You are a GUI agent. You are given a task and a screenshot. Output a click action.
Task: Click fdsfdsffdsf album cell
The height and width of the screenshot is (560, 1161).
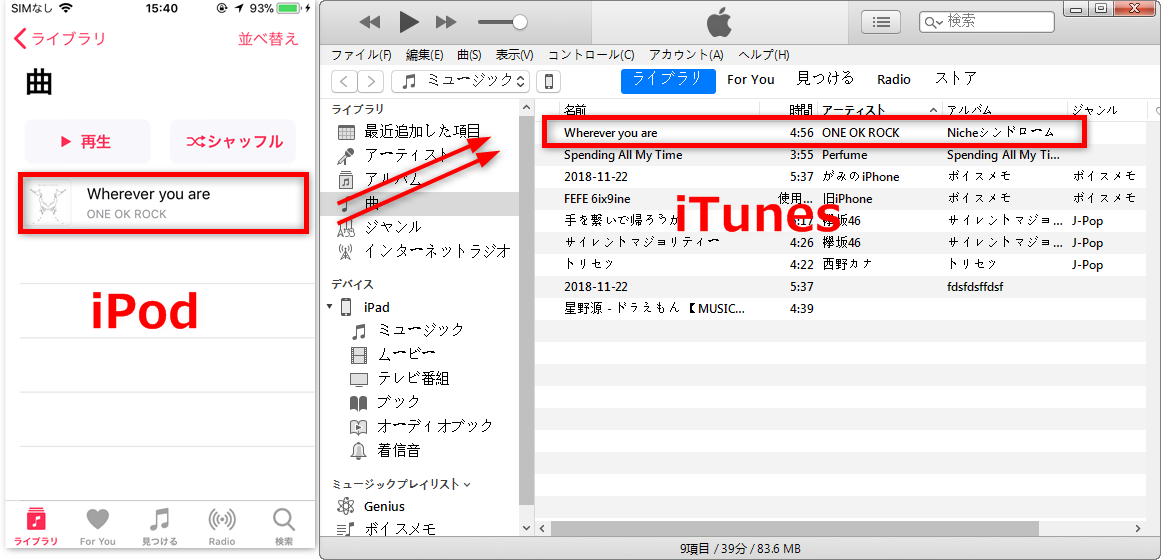click(x=975, y=287)
